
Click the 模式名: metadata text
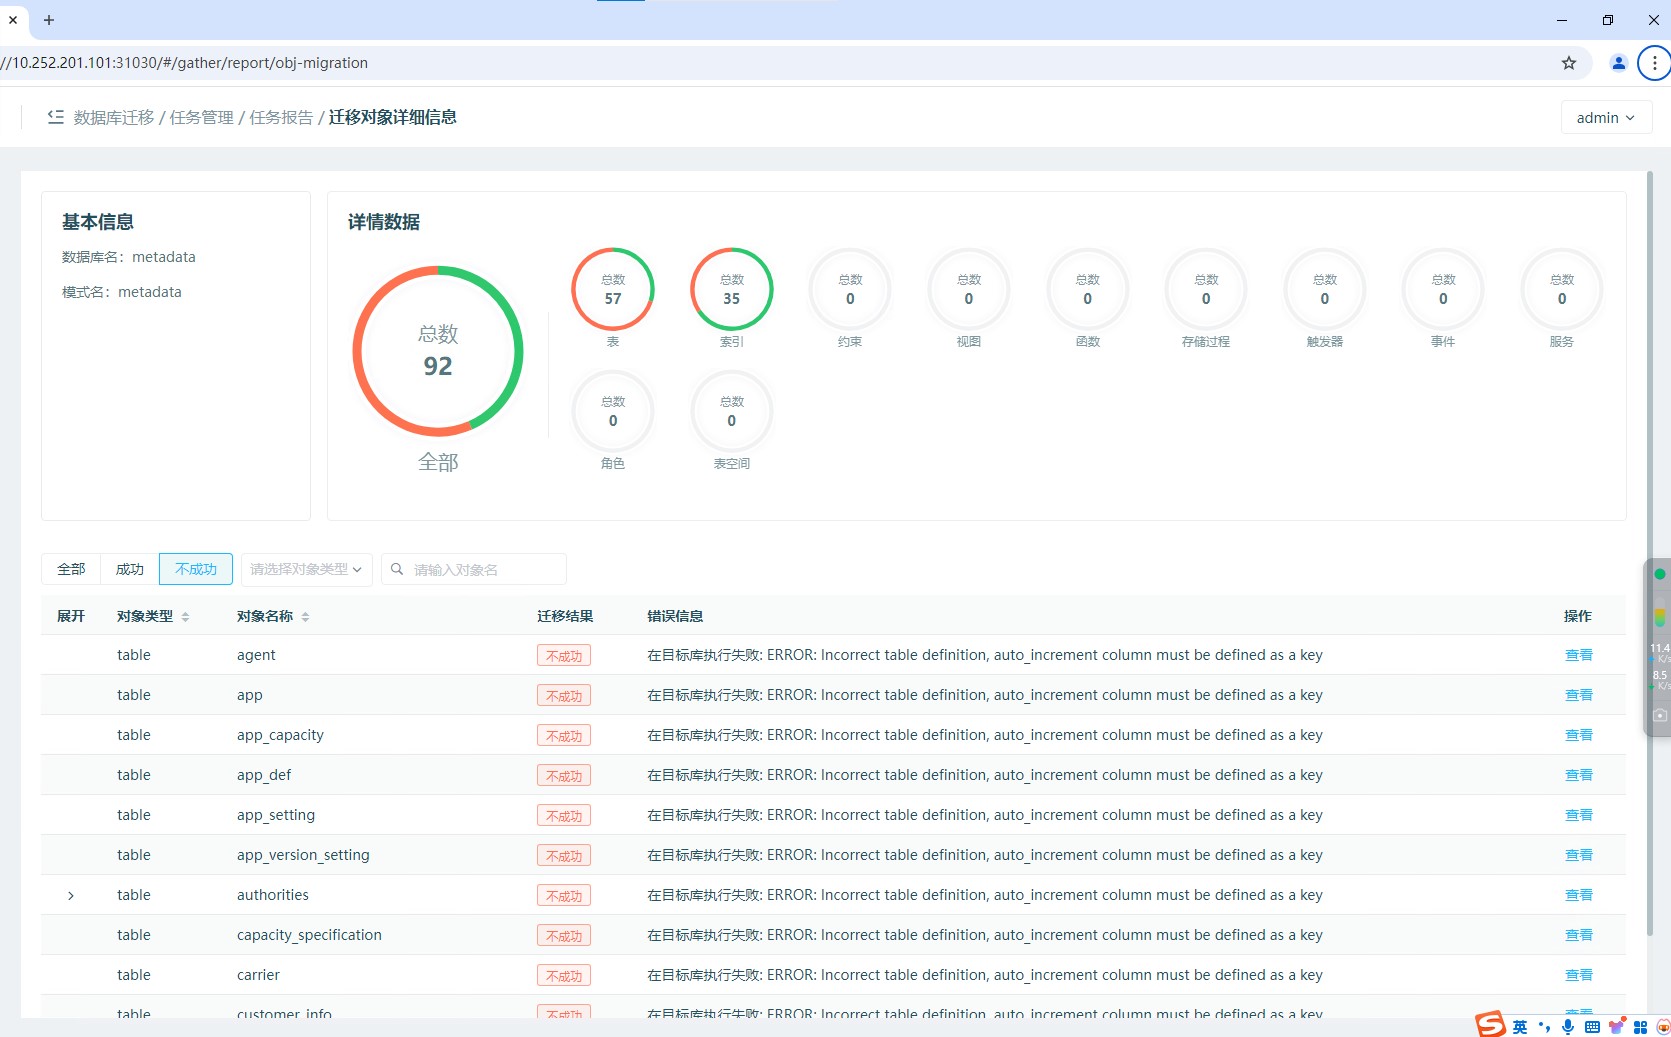(x=122, y=292)
